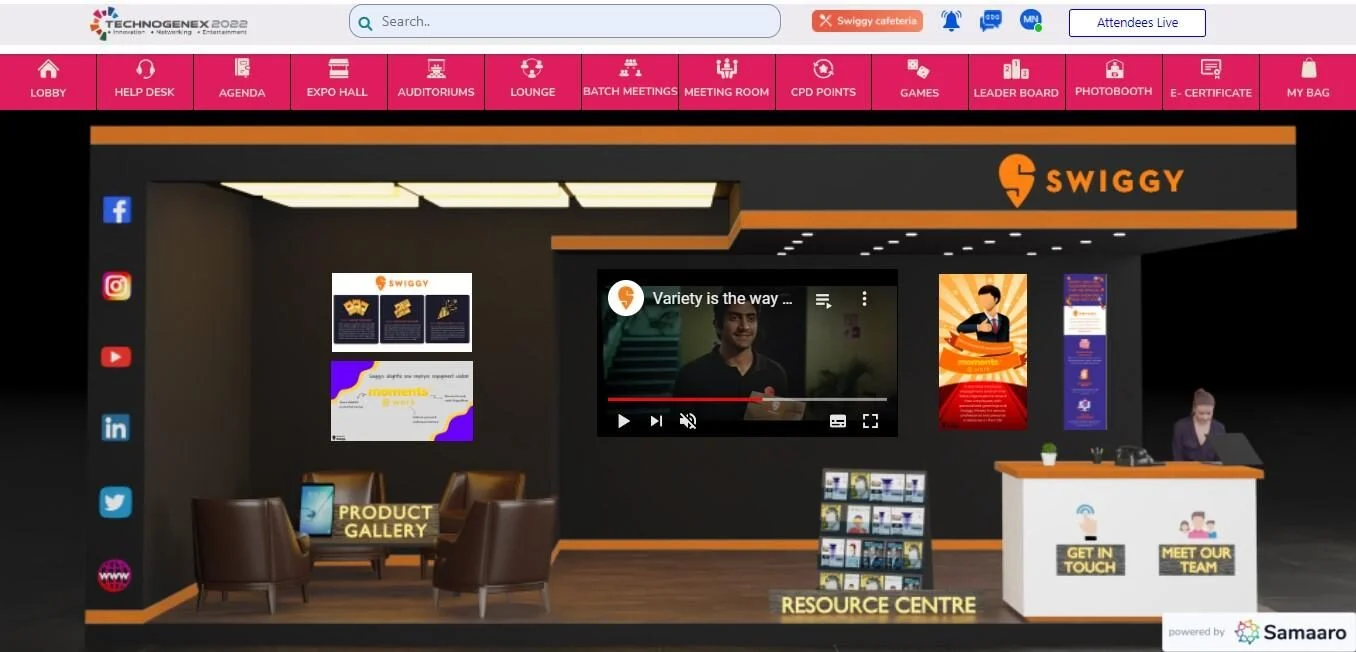Open the Games section

919,80
